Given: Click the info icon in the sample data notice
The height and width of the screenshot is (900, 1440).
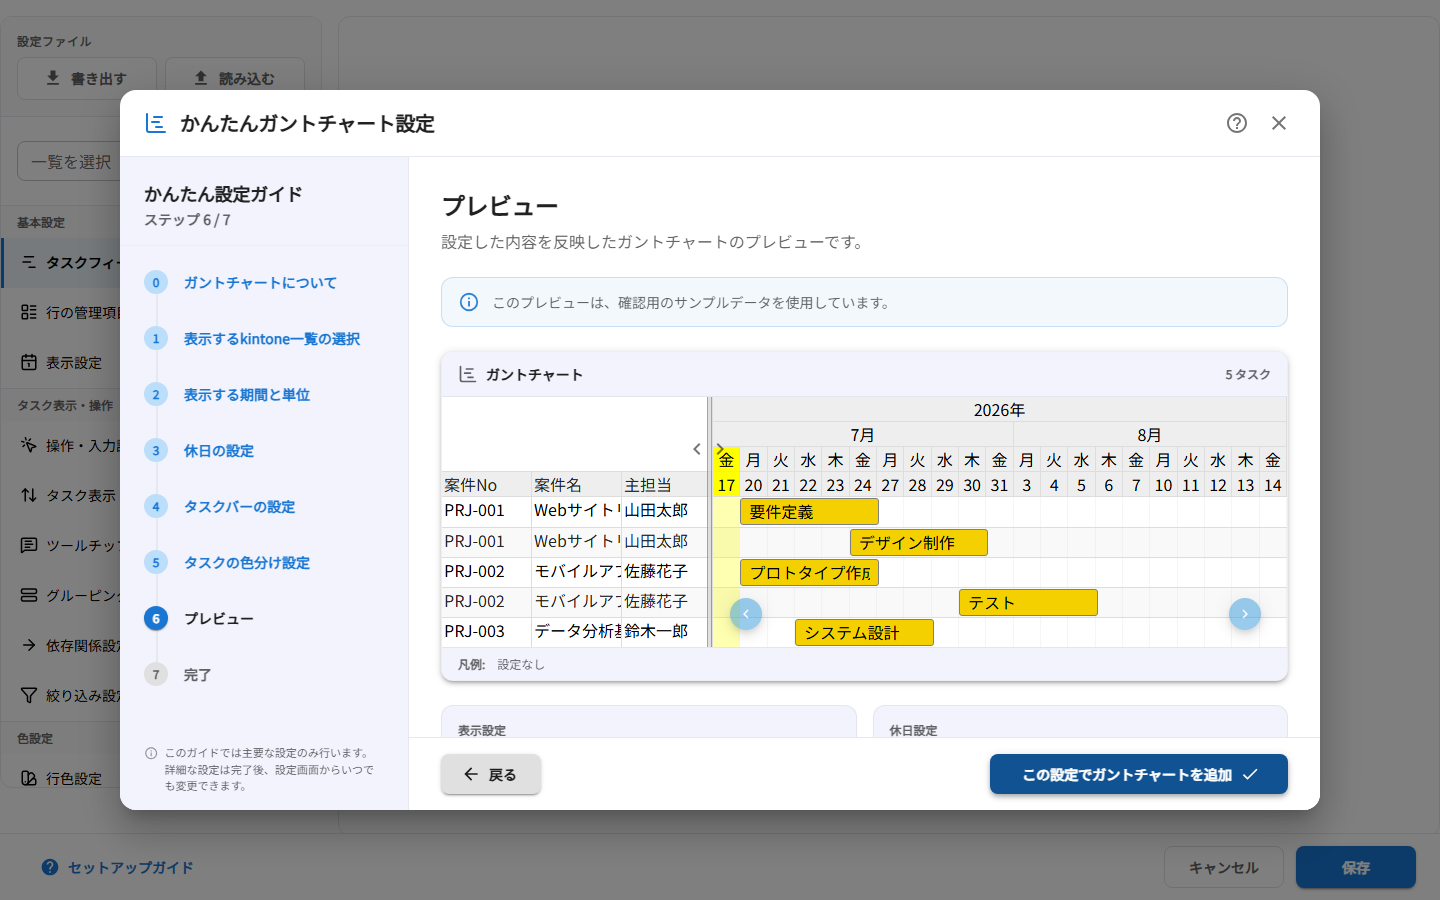Looking at the screenshot, I should pyautogui.click(x=469, y=302).
